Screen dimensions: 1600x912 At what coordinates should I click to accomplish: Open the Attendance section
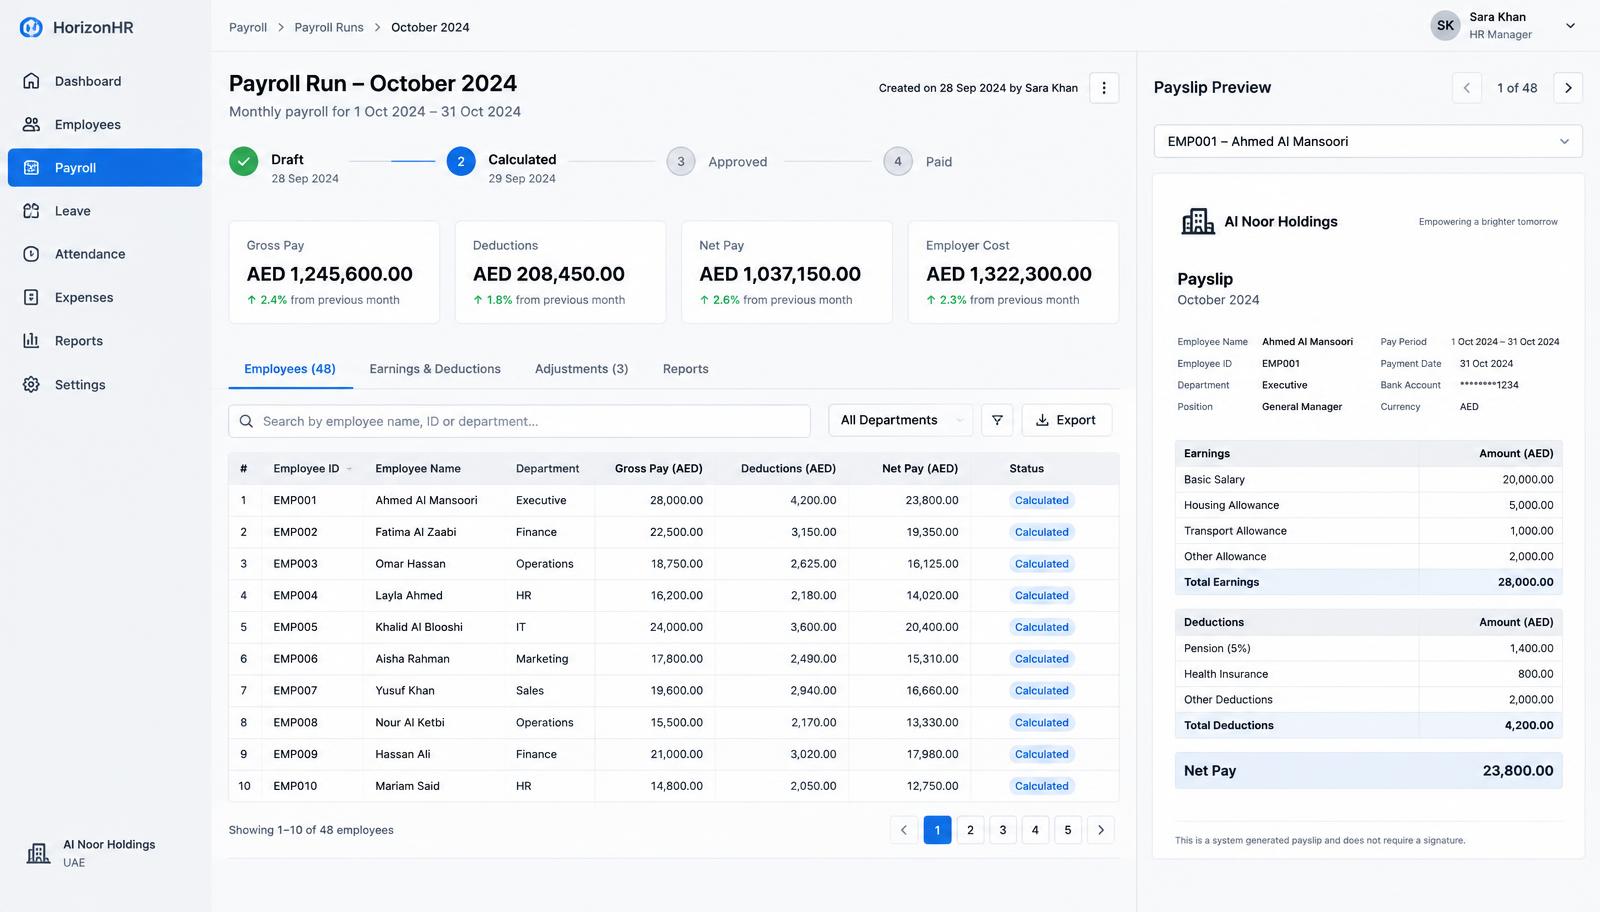[x=105, y=254]
